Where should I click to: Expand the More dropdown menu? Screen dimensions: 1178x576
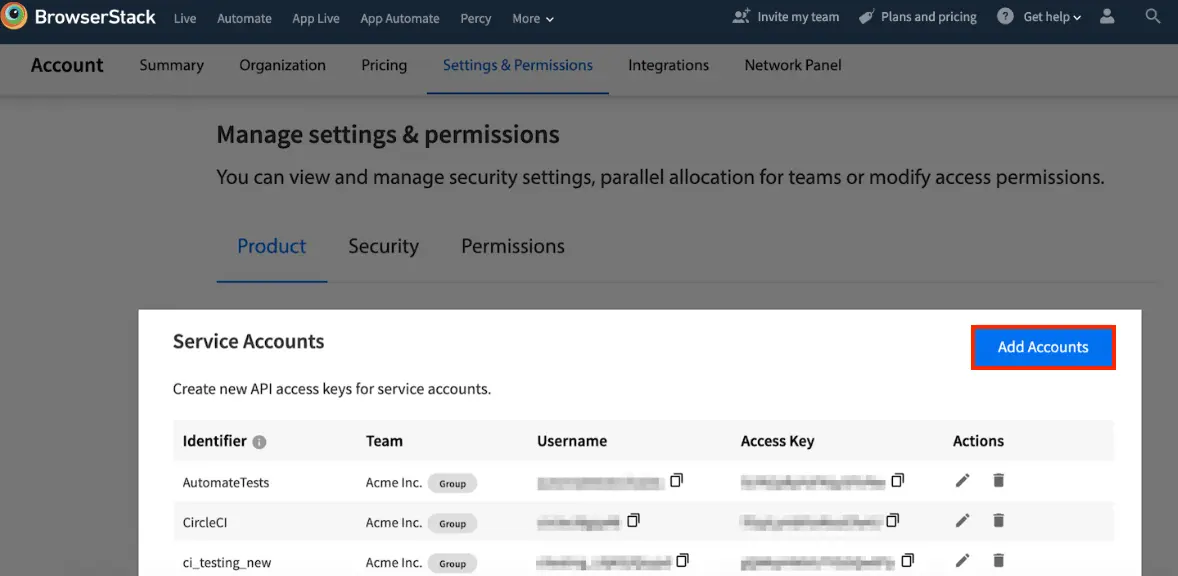tap(533, 18)
